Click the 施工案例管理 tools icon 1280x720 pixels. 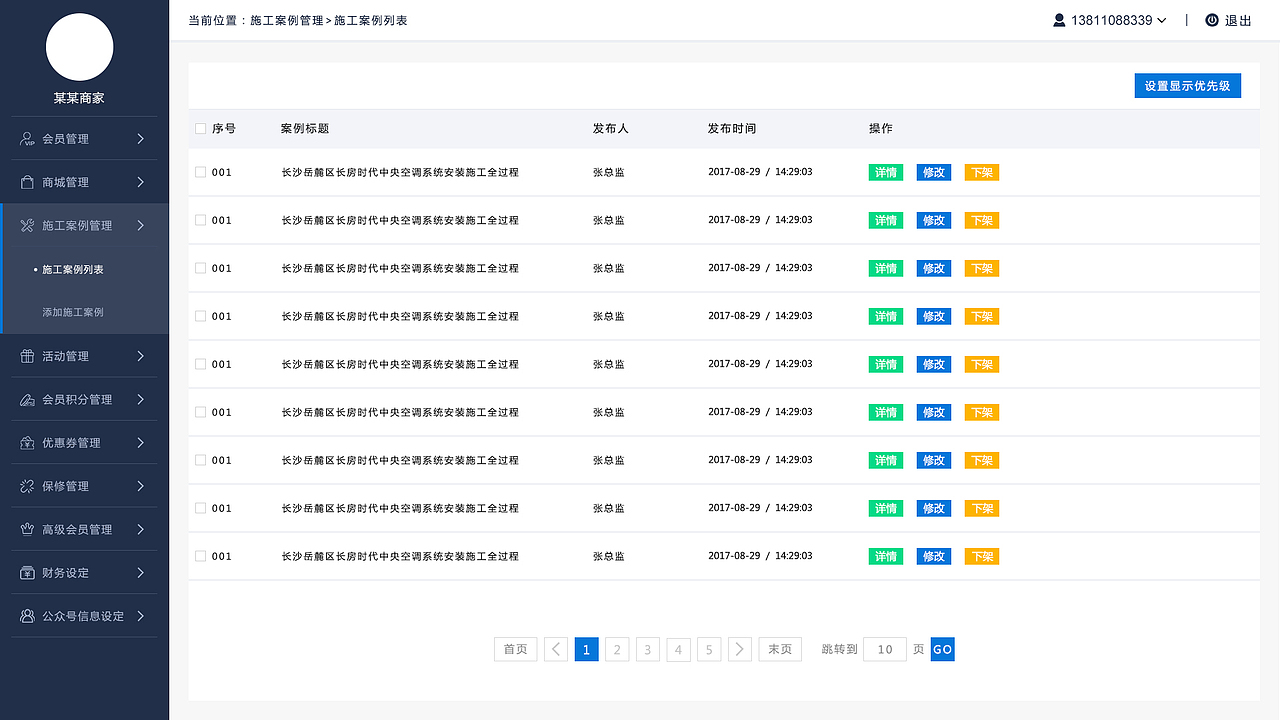point(27,225)
